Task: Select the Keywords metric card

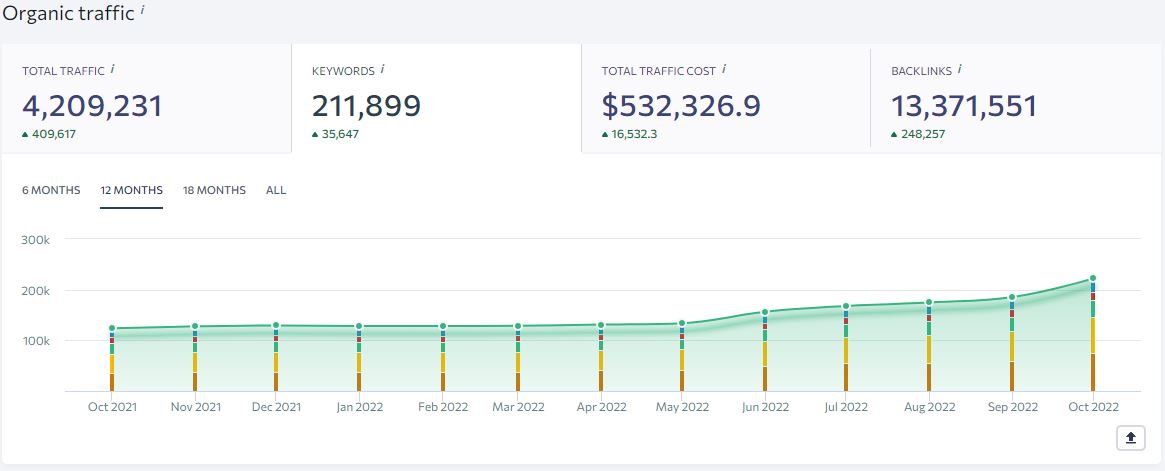Action: [x=436, y=98]
